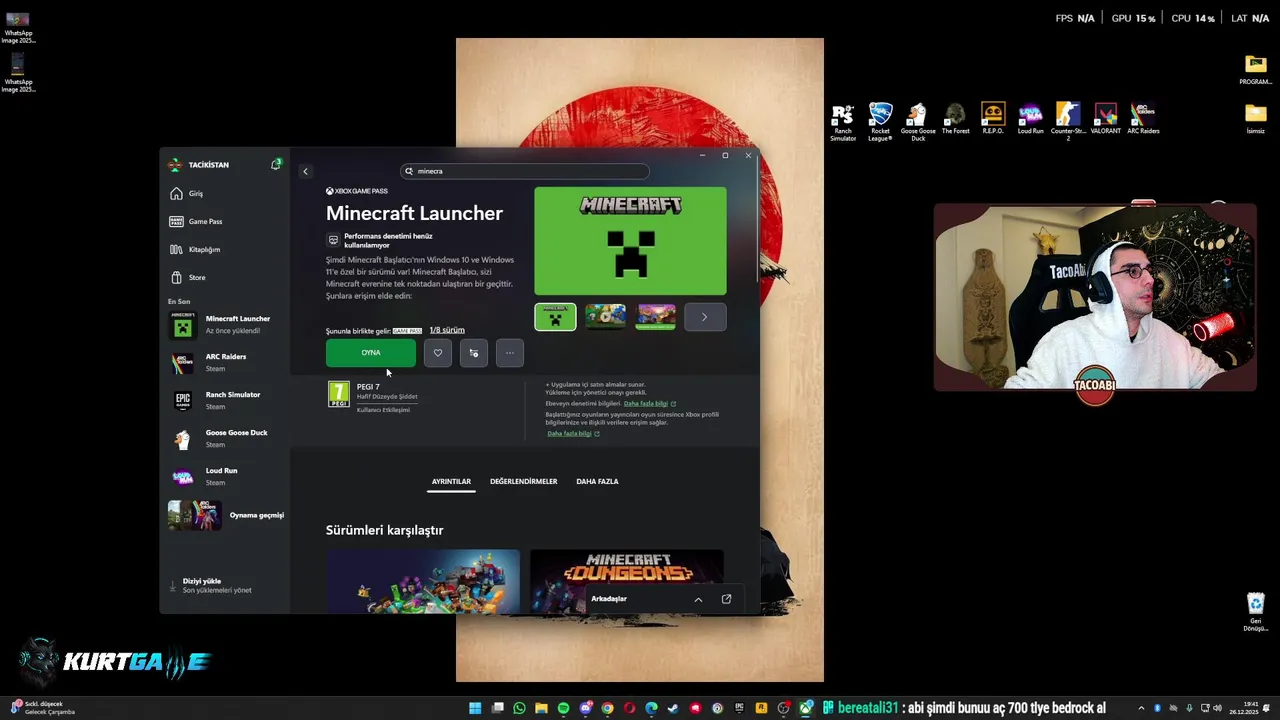Show hidden system tray icons

(1141, 708)
